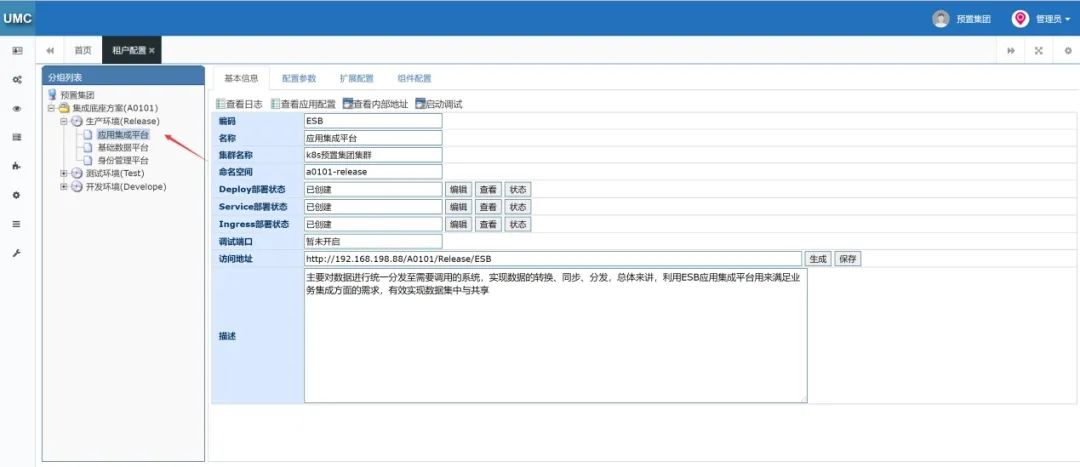Click 状态 in Service部署状态 row

[x=519, y=207]
